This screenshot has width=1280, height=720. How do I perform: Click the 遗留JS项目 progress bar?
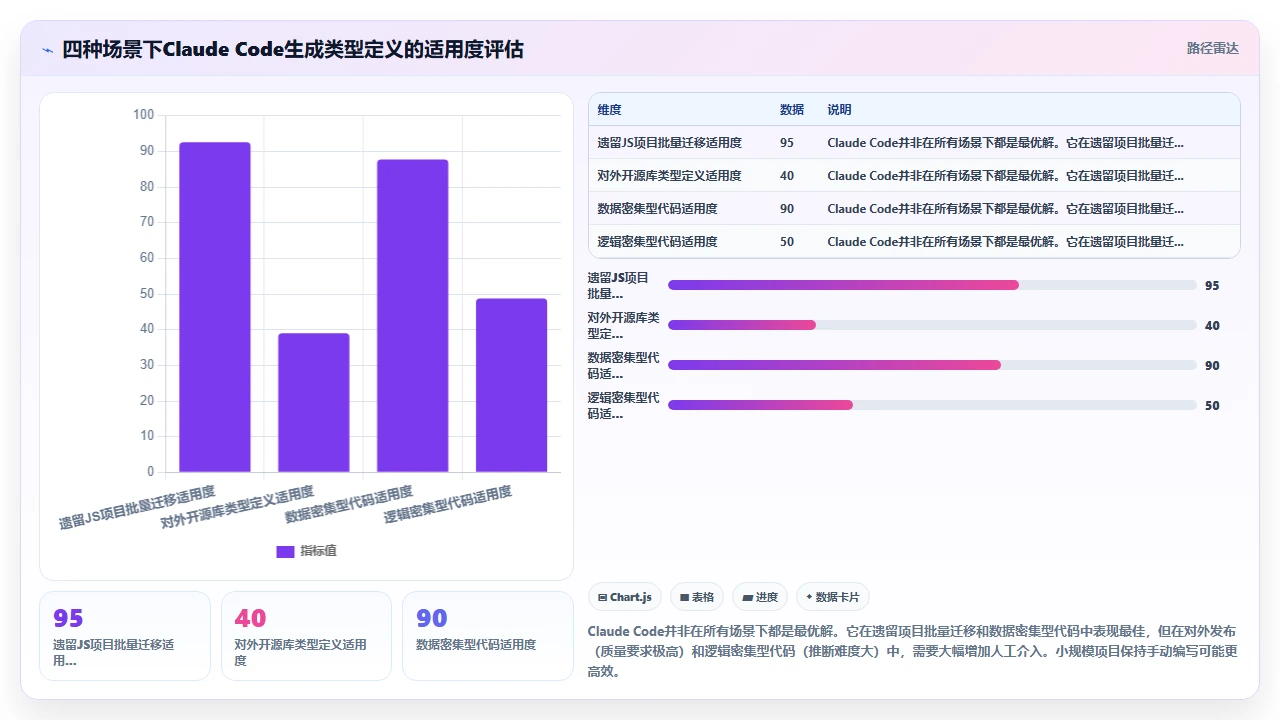click(932, 285)
